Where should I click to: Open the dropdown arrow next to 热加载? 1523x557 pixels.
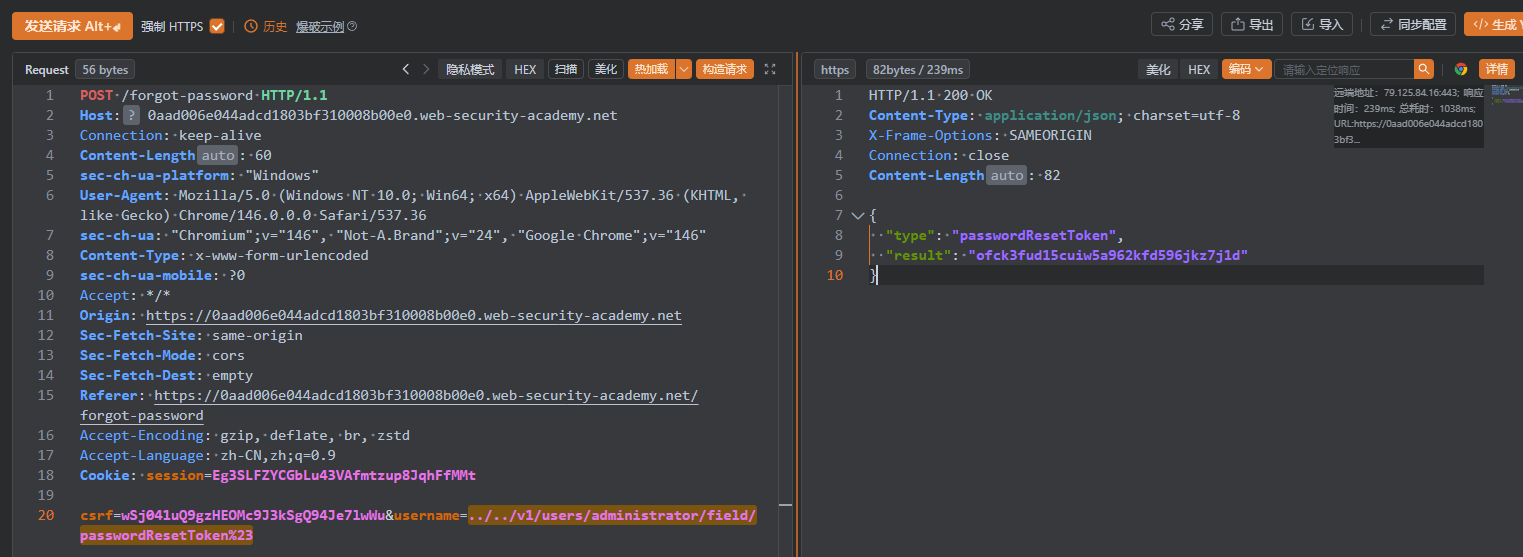point(684,69)
